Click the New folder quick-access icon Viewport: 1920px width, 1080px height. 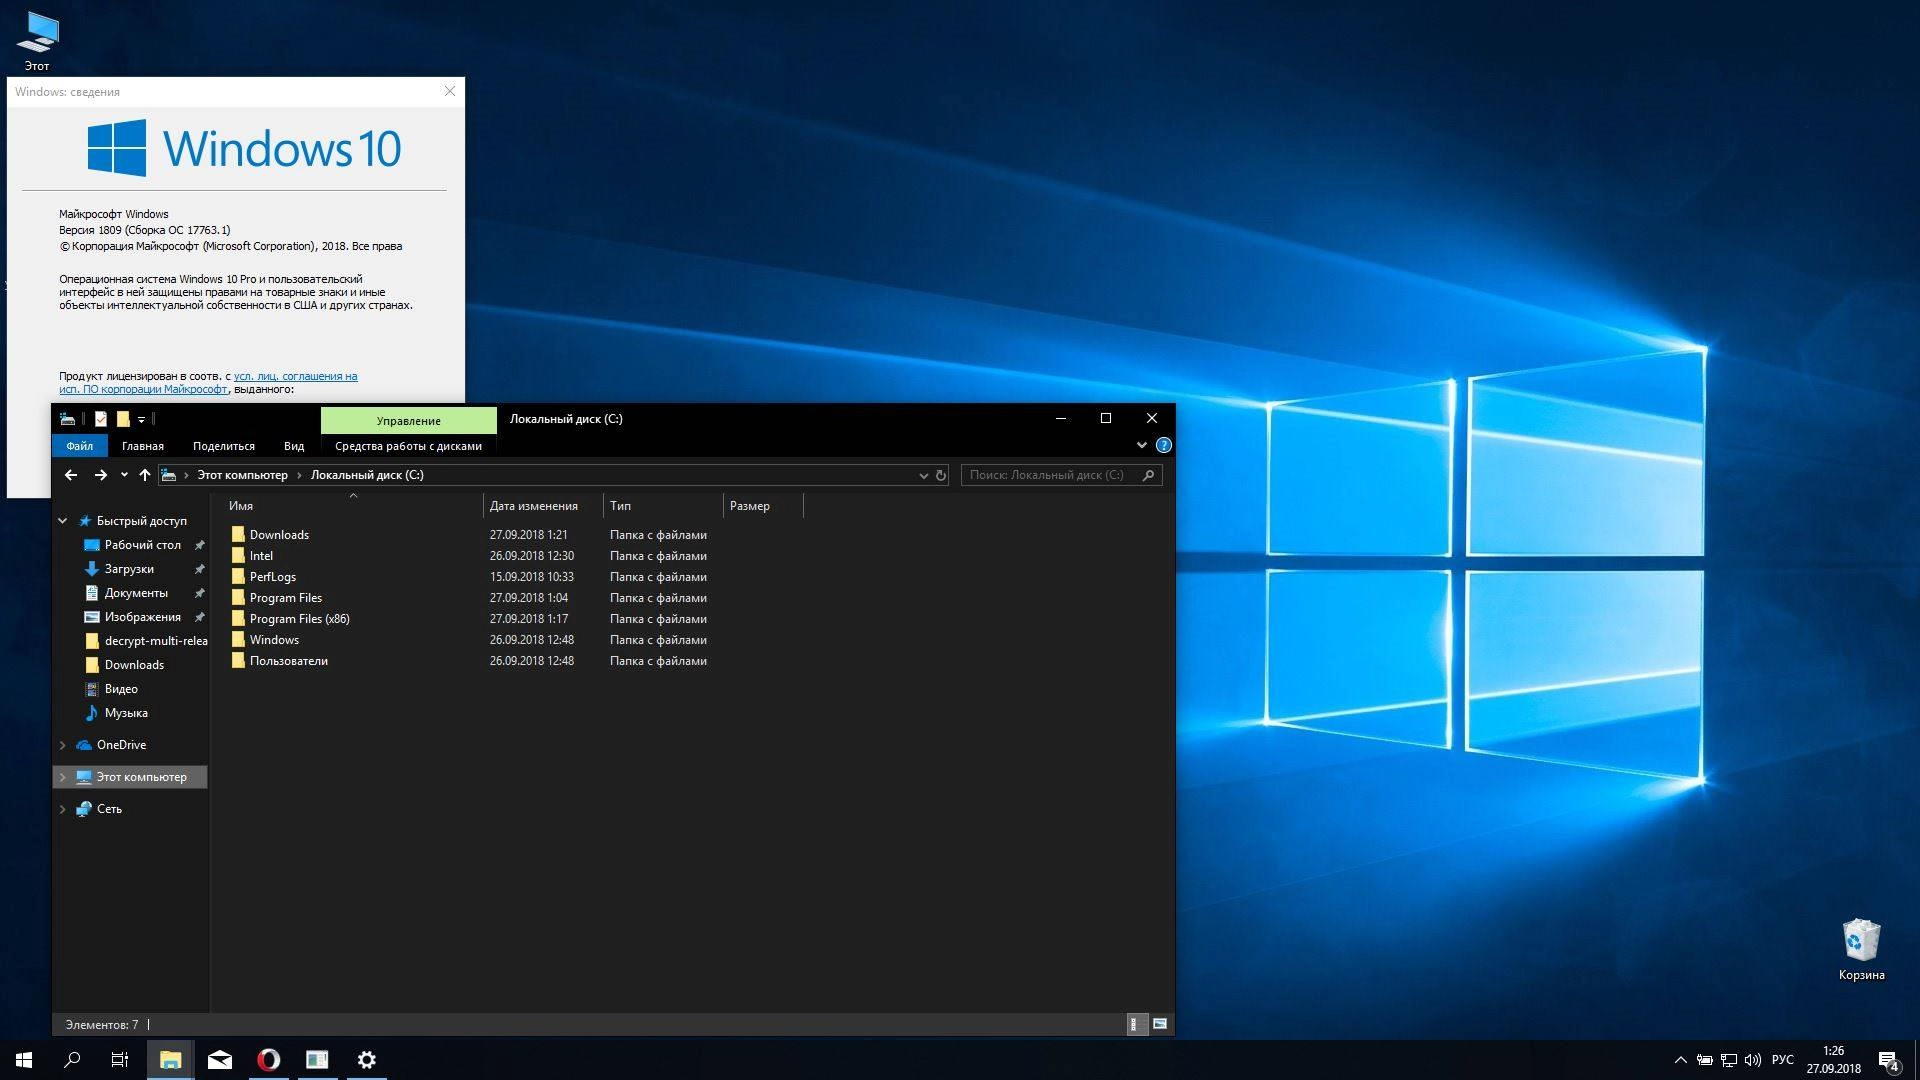tap(123, 419)
